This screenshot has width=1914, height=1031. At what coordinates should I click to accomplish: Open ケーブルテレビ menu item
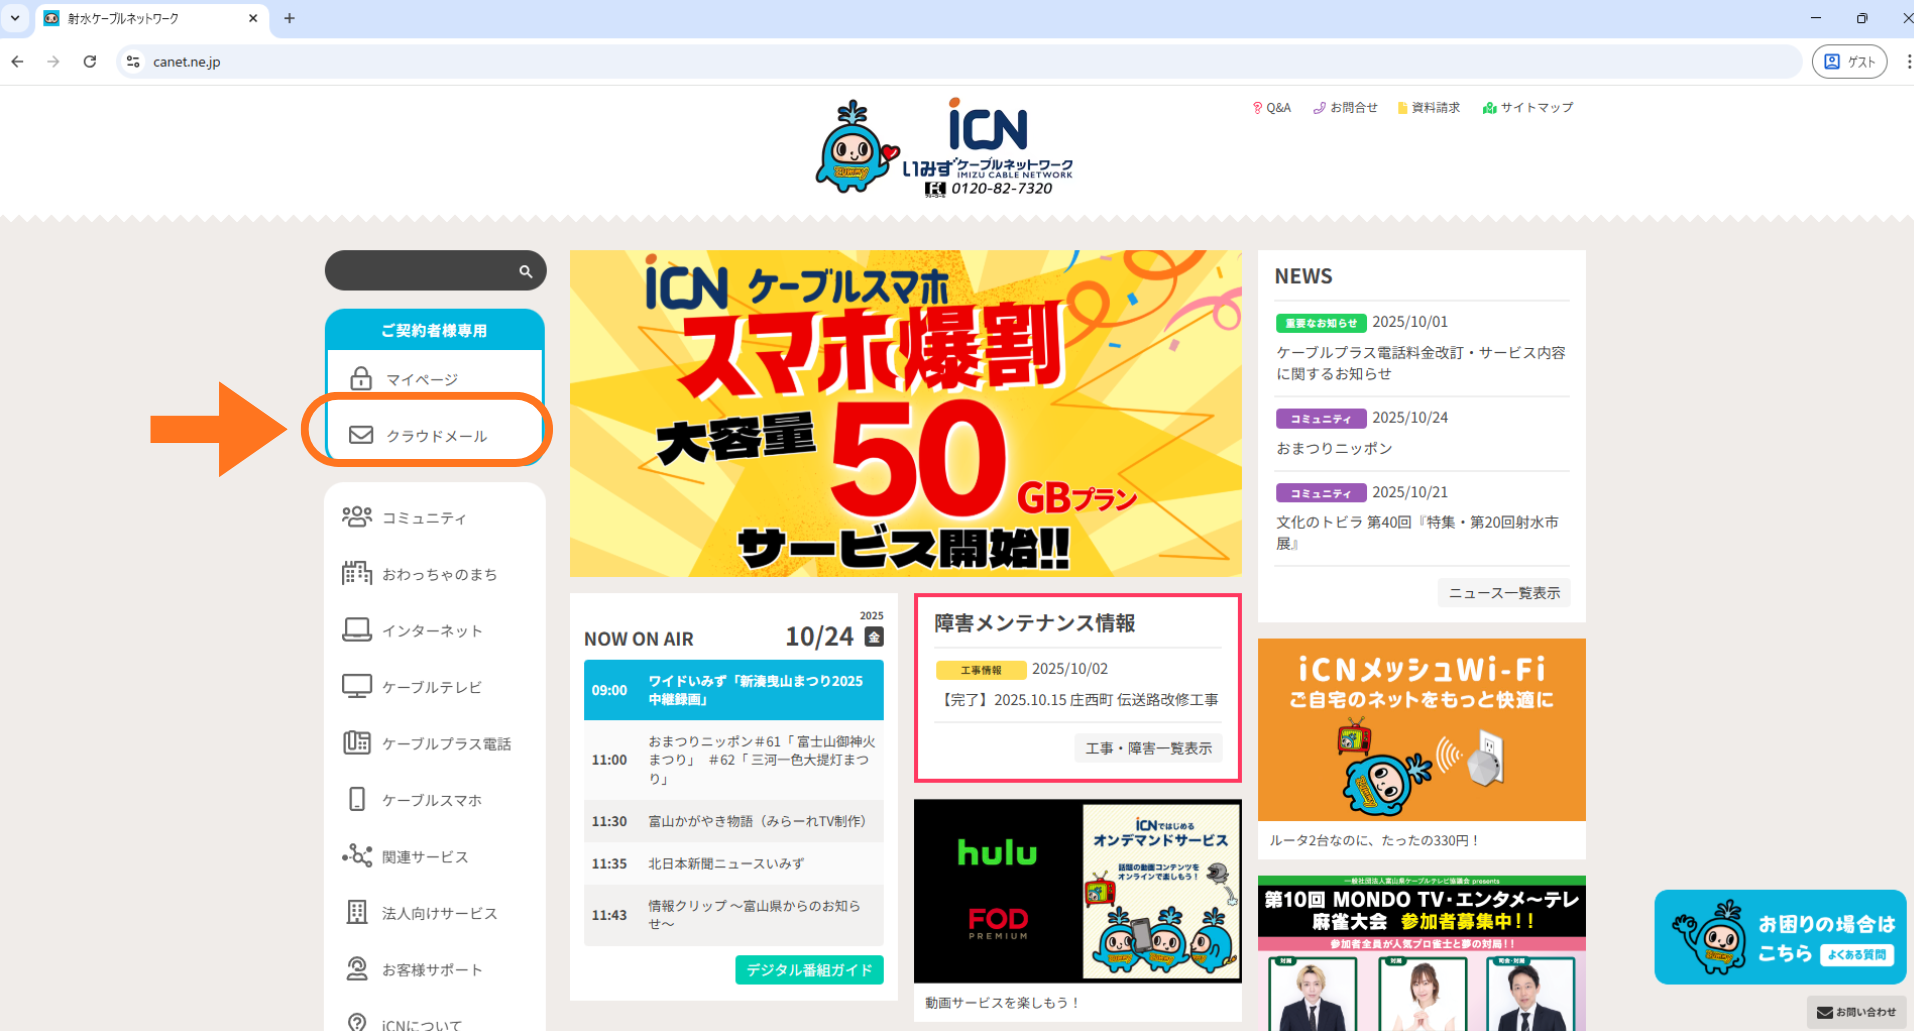[431, 687]
